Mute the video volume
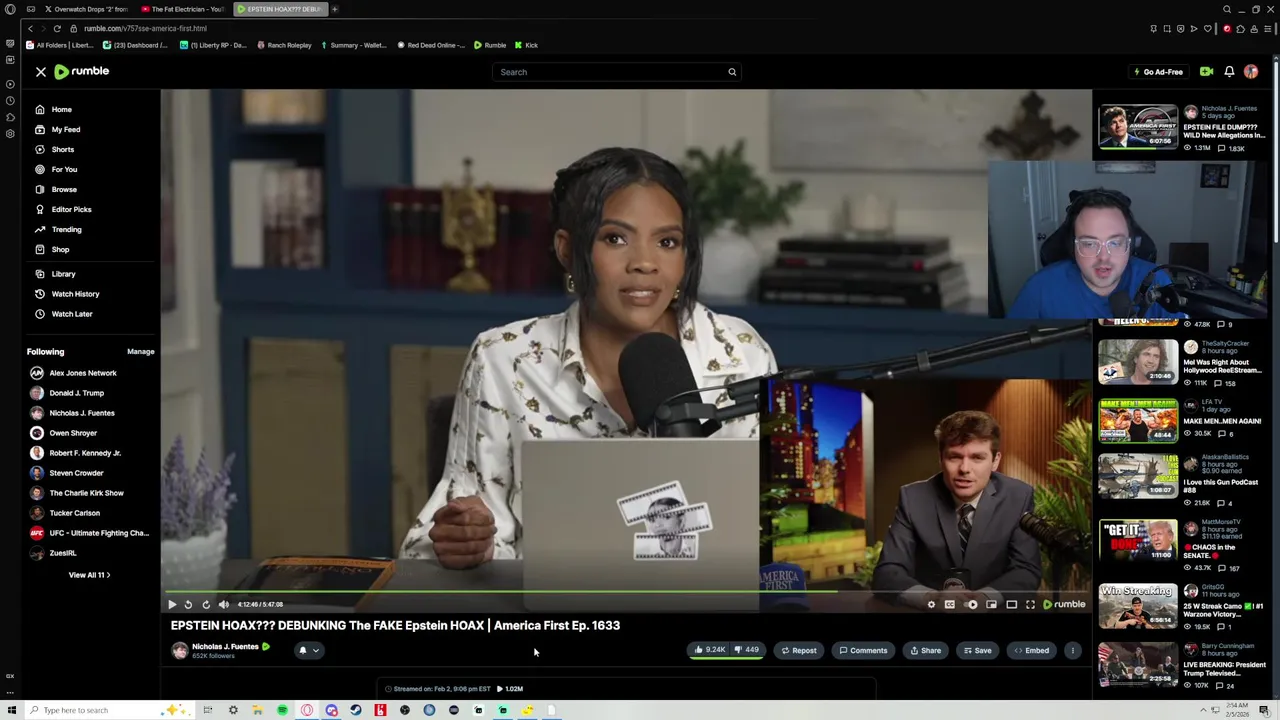 tap(224, 604)
